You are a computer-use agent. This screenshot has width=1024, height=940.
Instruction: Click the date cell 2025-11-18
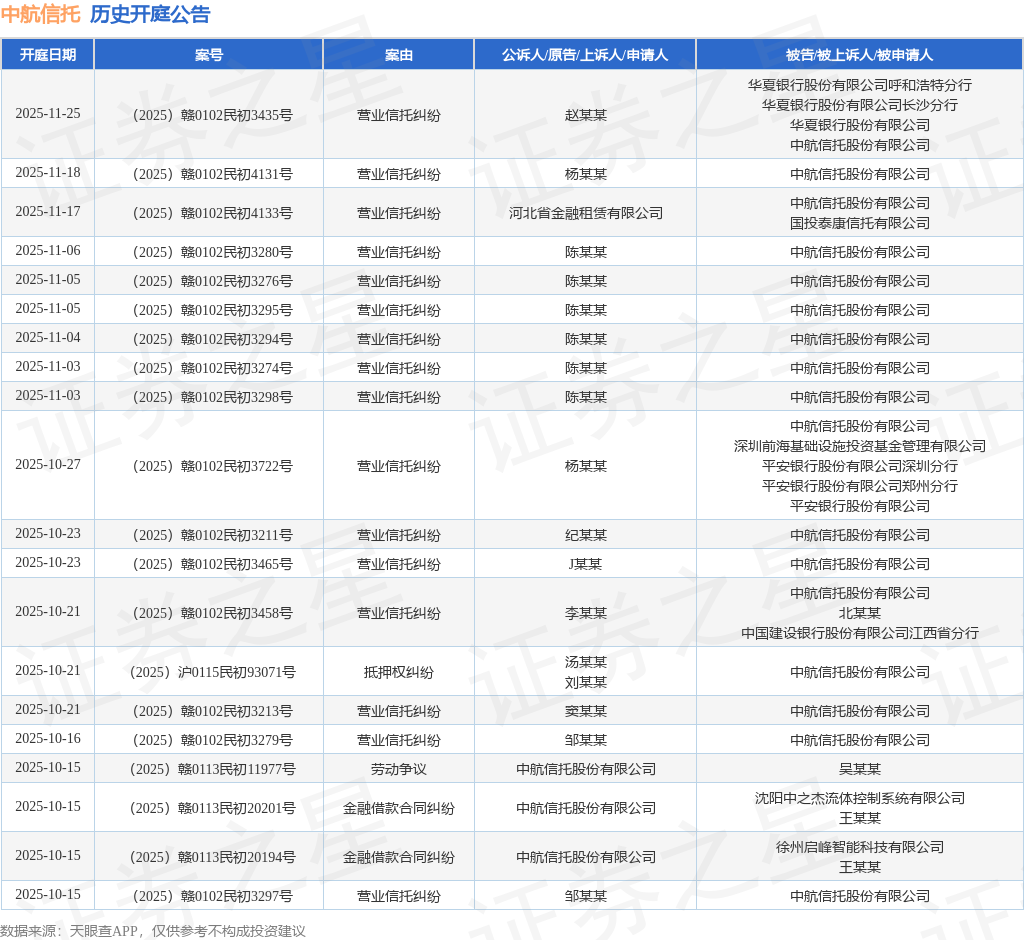pos(48,172)
